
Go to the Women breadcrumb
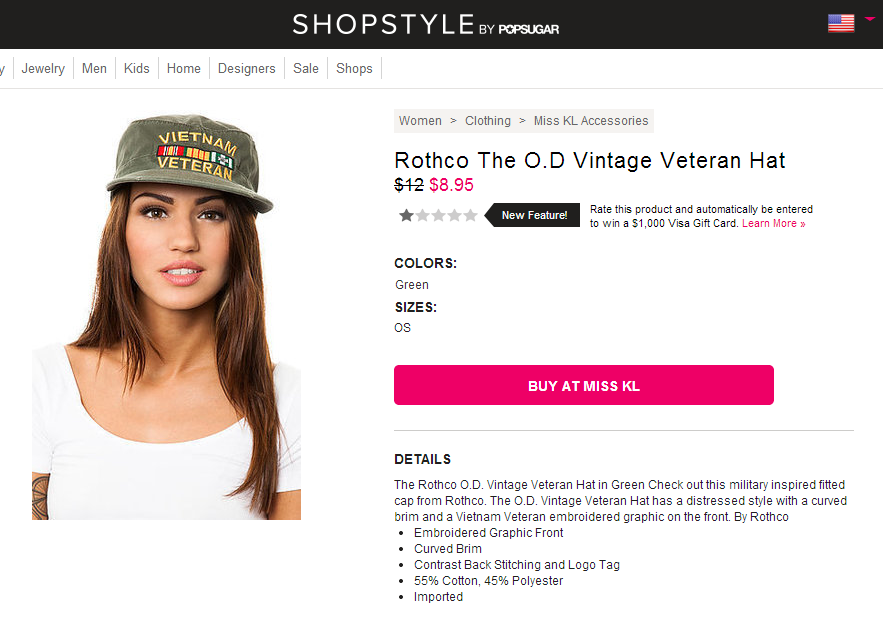coord(420,121)
